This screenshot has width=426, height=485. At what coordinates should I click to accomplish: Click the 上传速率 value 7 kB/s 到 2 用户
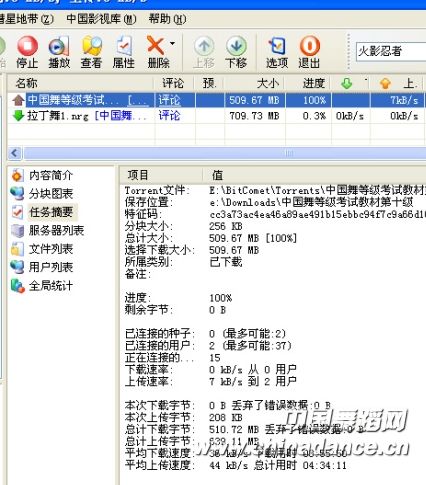253,381
